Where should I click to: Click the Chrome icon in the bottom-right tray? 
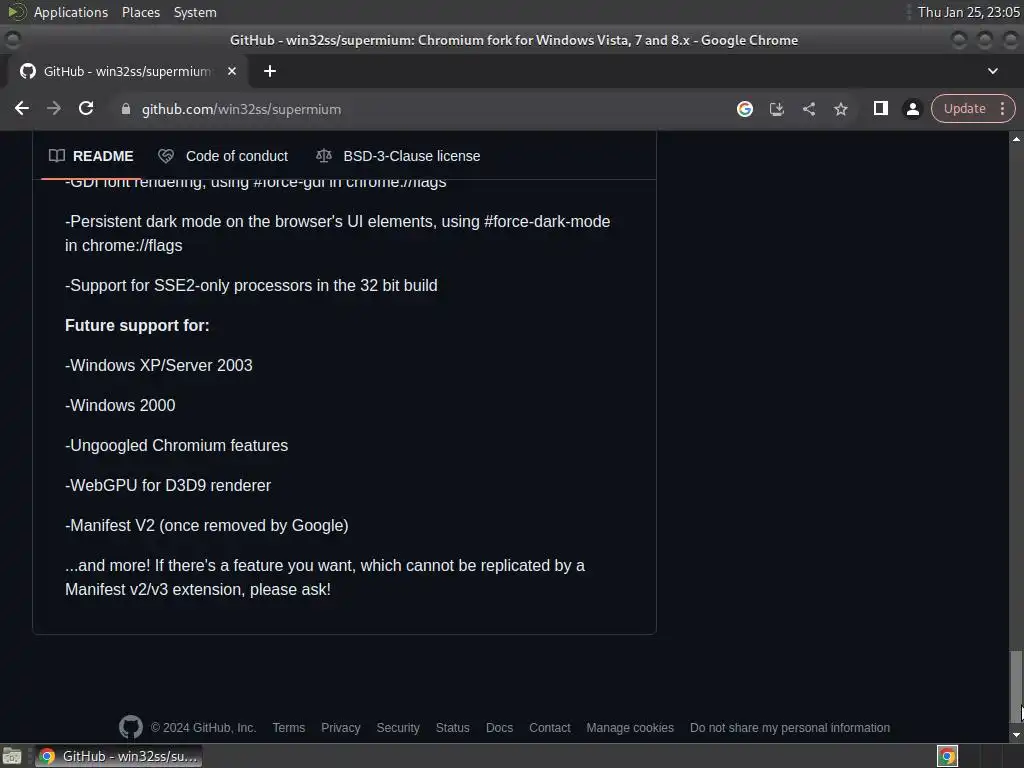coord(948,756)
